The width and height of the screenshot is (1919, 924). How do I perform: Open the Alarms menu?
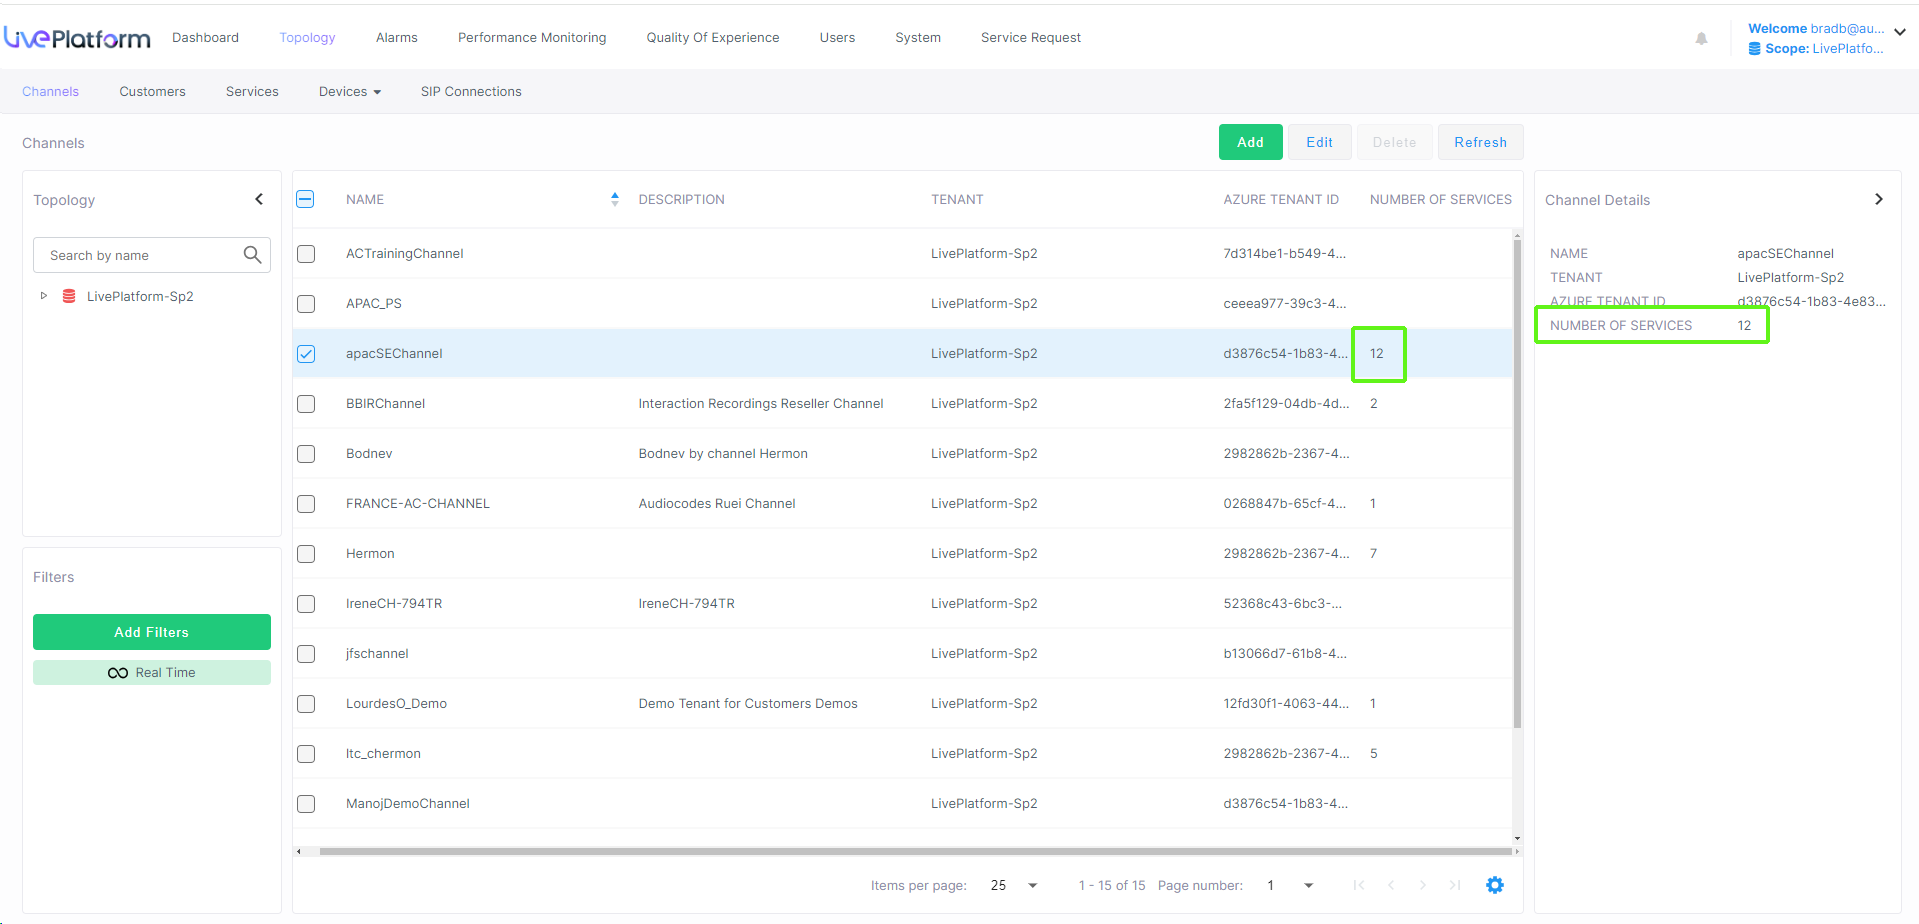397,37
